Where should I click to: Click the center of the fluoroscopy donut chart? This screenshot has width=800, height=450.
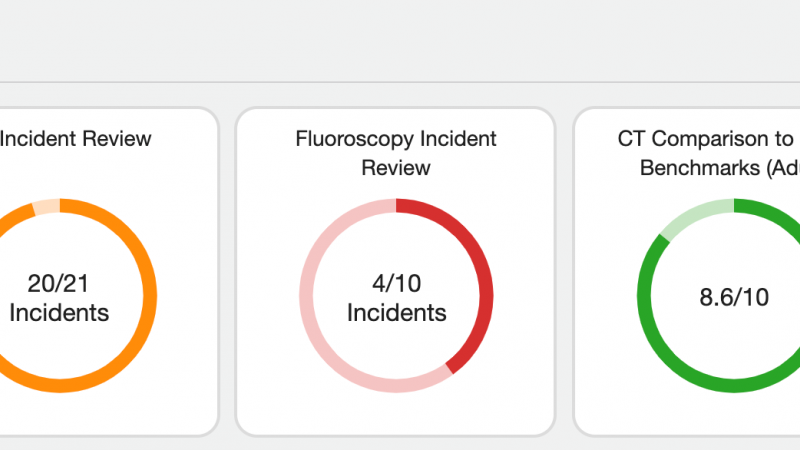coord(396,296)
